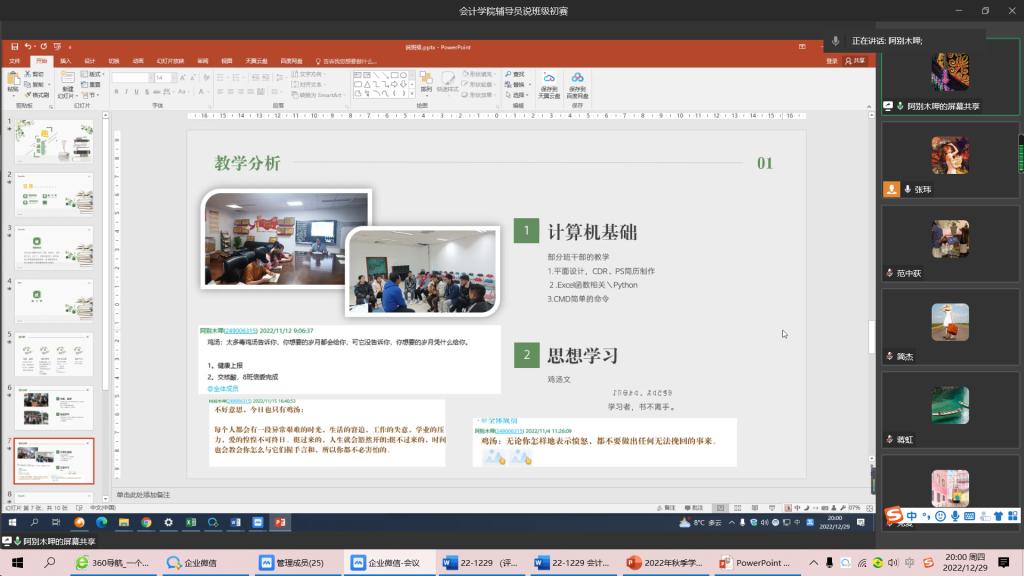Click New Slide icon in ribbon

[68, 81]
